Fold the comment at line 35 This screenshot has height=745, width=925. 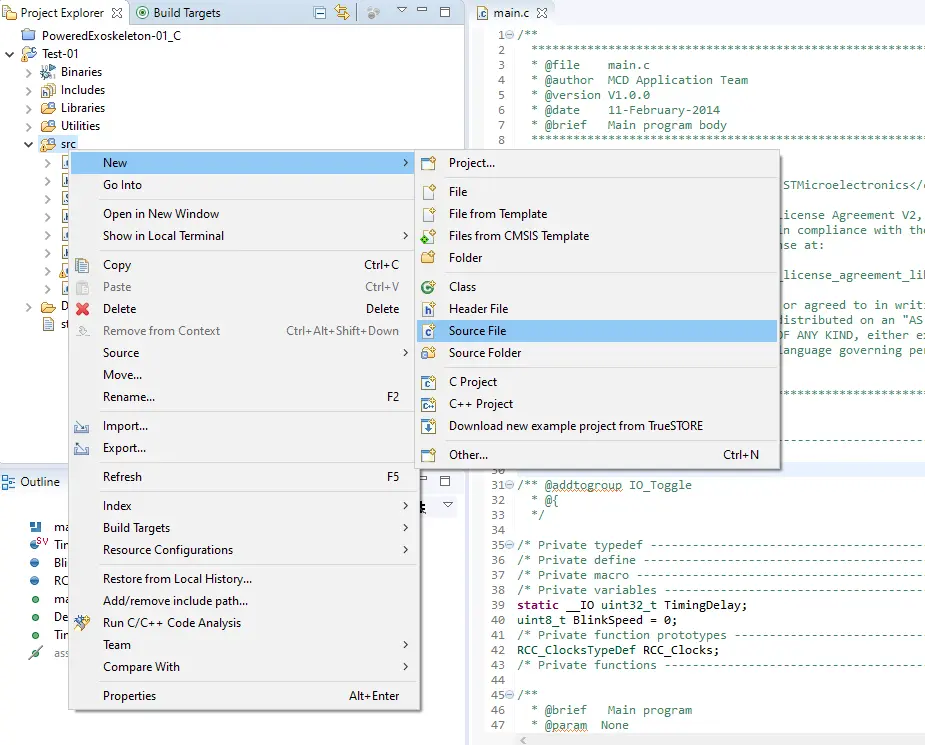point(510,545)
